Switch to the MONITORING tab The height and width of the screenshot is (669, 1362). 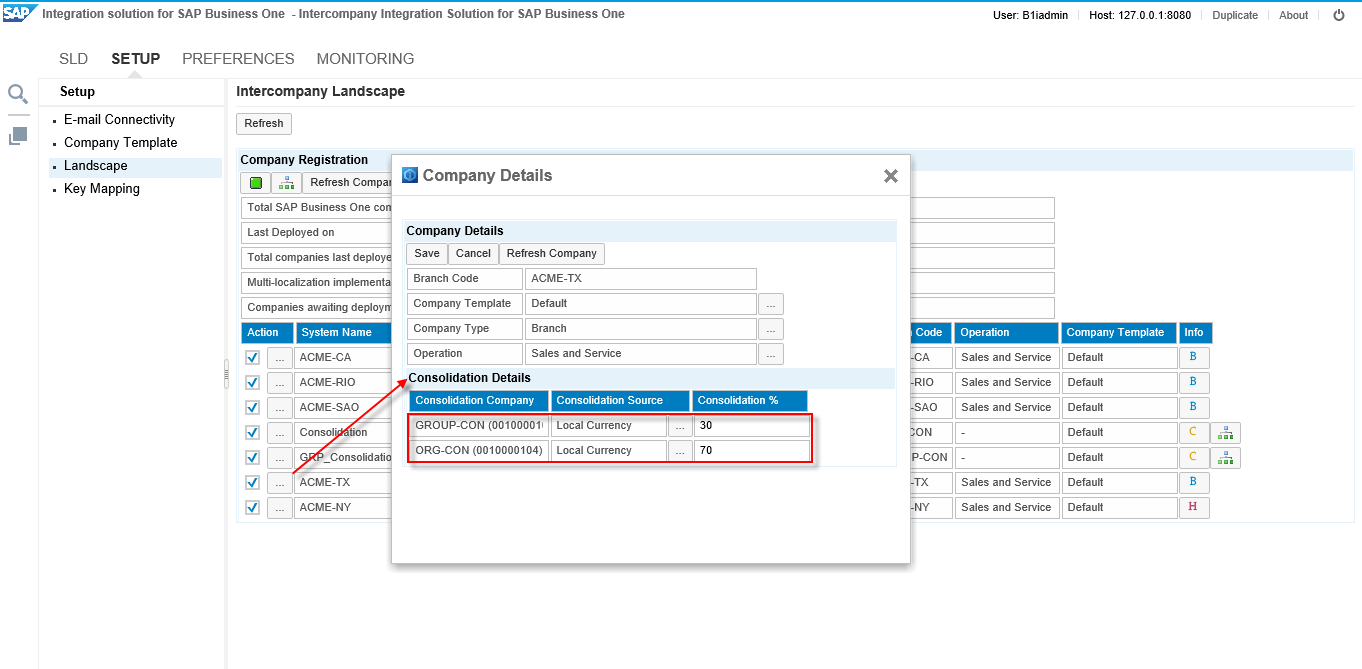point(365,59)
